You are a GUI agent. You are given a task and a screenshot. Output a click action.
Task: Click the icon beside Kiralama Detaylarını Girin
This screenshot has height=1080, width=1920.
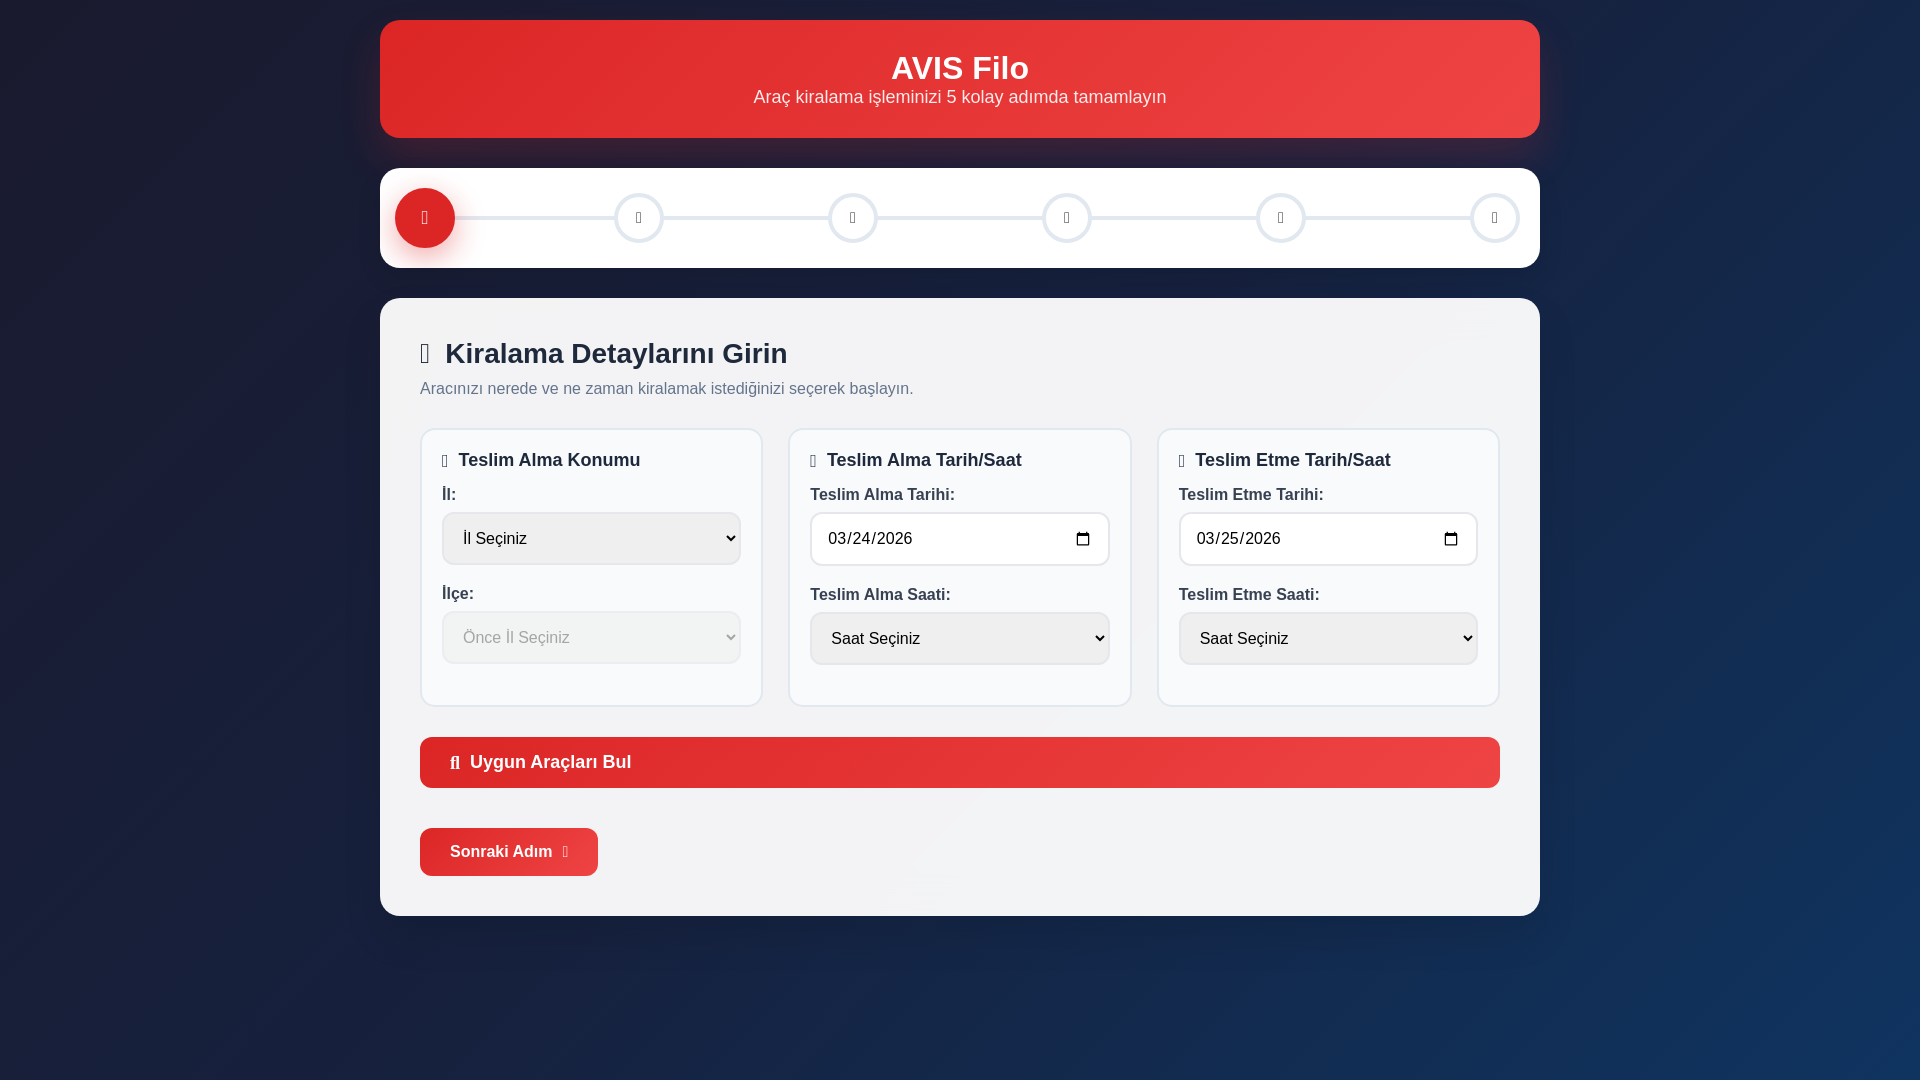(x=425, y=353)
